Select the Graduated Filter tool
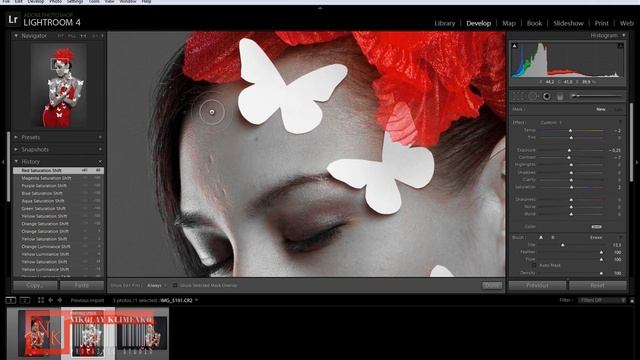The height and width of the screenshot is (360, 640). coord(560,96)
